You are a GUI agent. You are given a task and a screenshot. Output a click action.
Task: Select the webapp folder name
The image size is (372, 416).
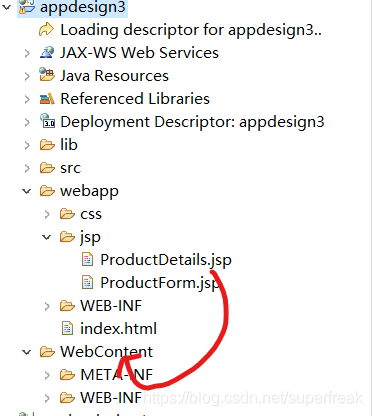(89, 192)
